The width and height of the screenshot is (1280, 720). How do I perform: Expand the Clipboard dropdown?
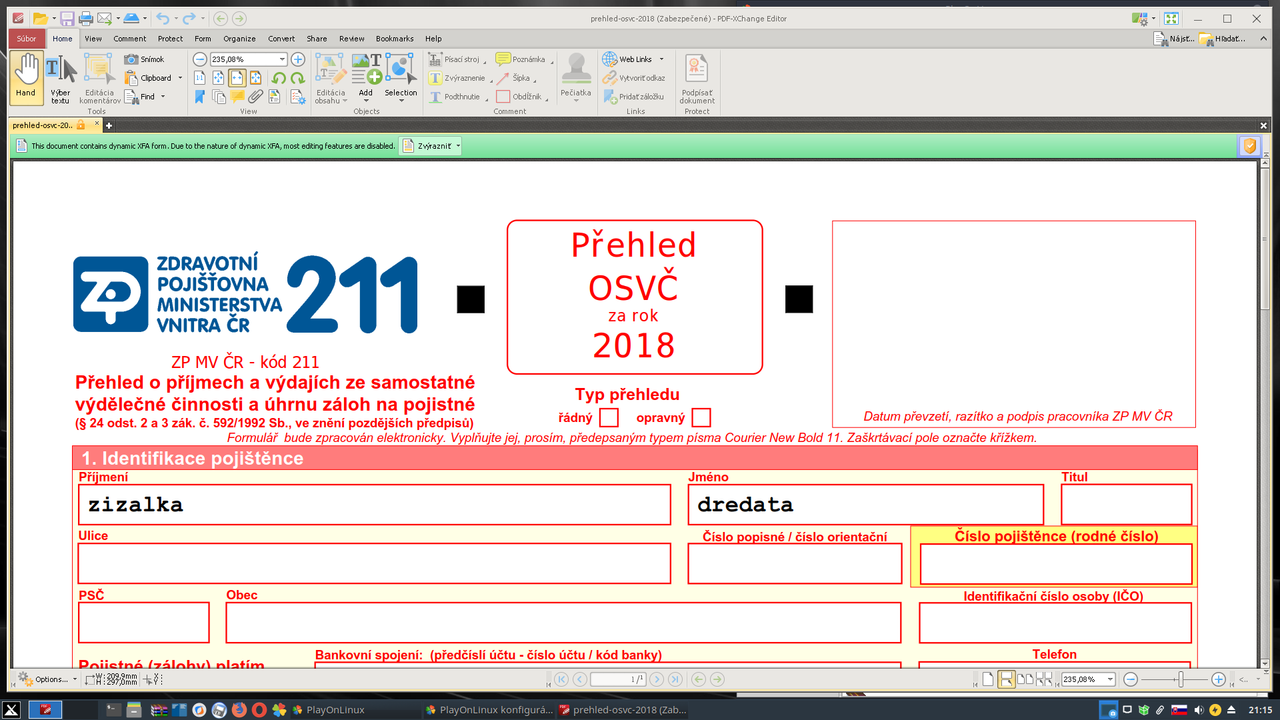click(x=180, y=78)
